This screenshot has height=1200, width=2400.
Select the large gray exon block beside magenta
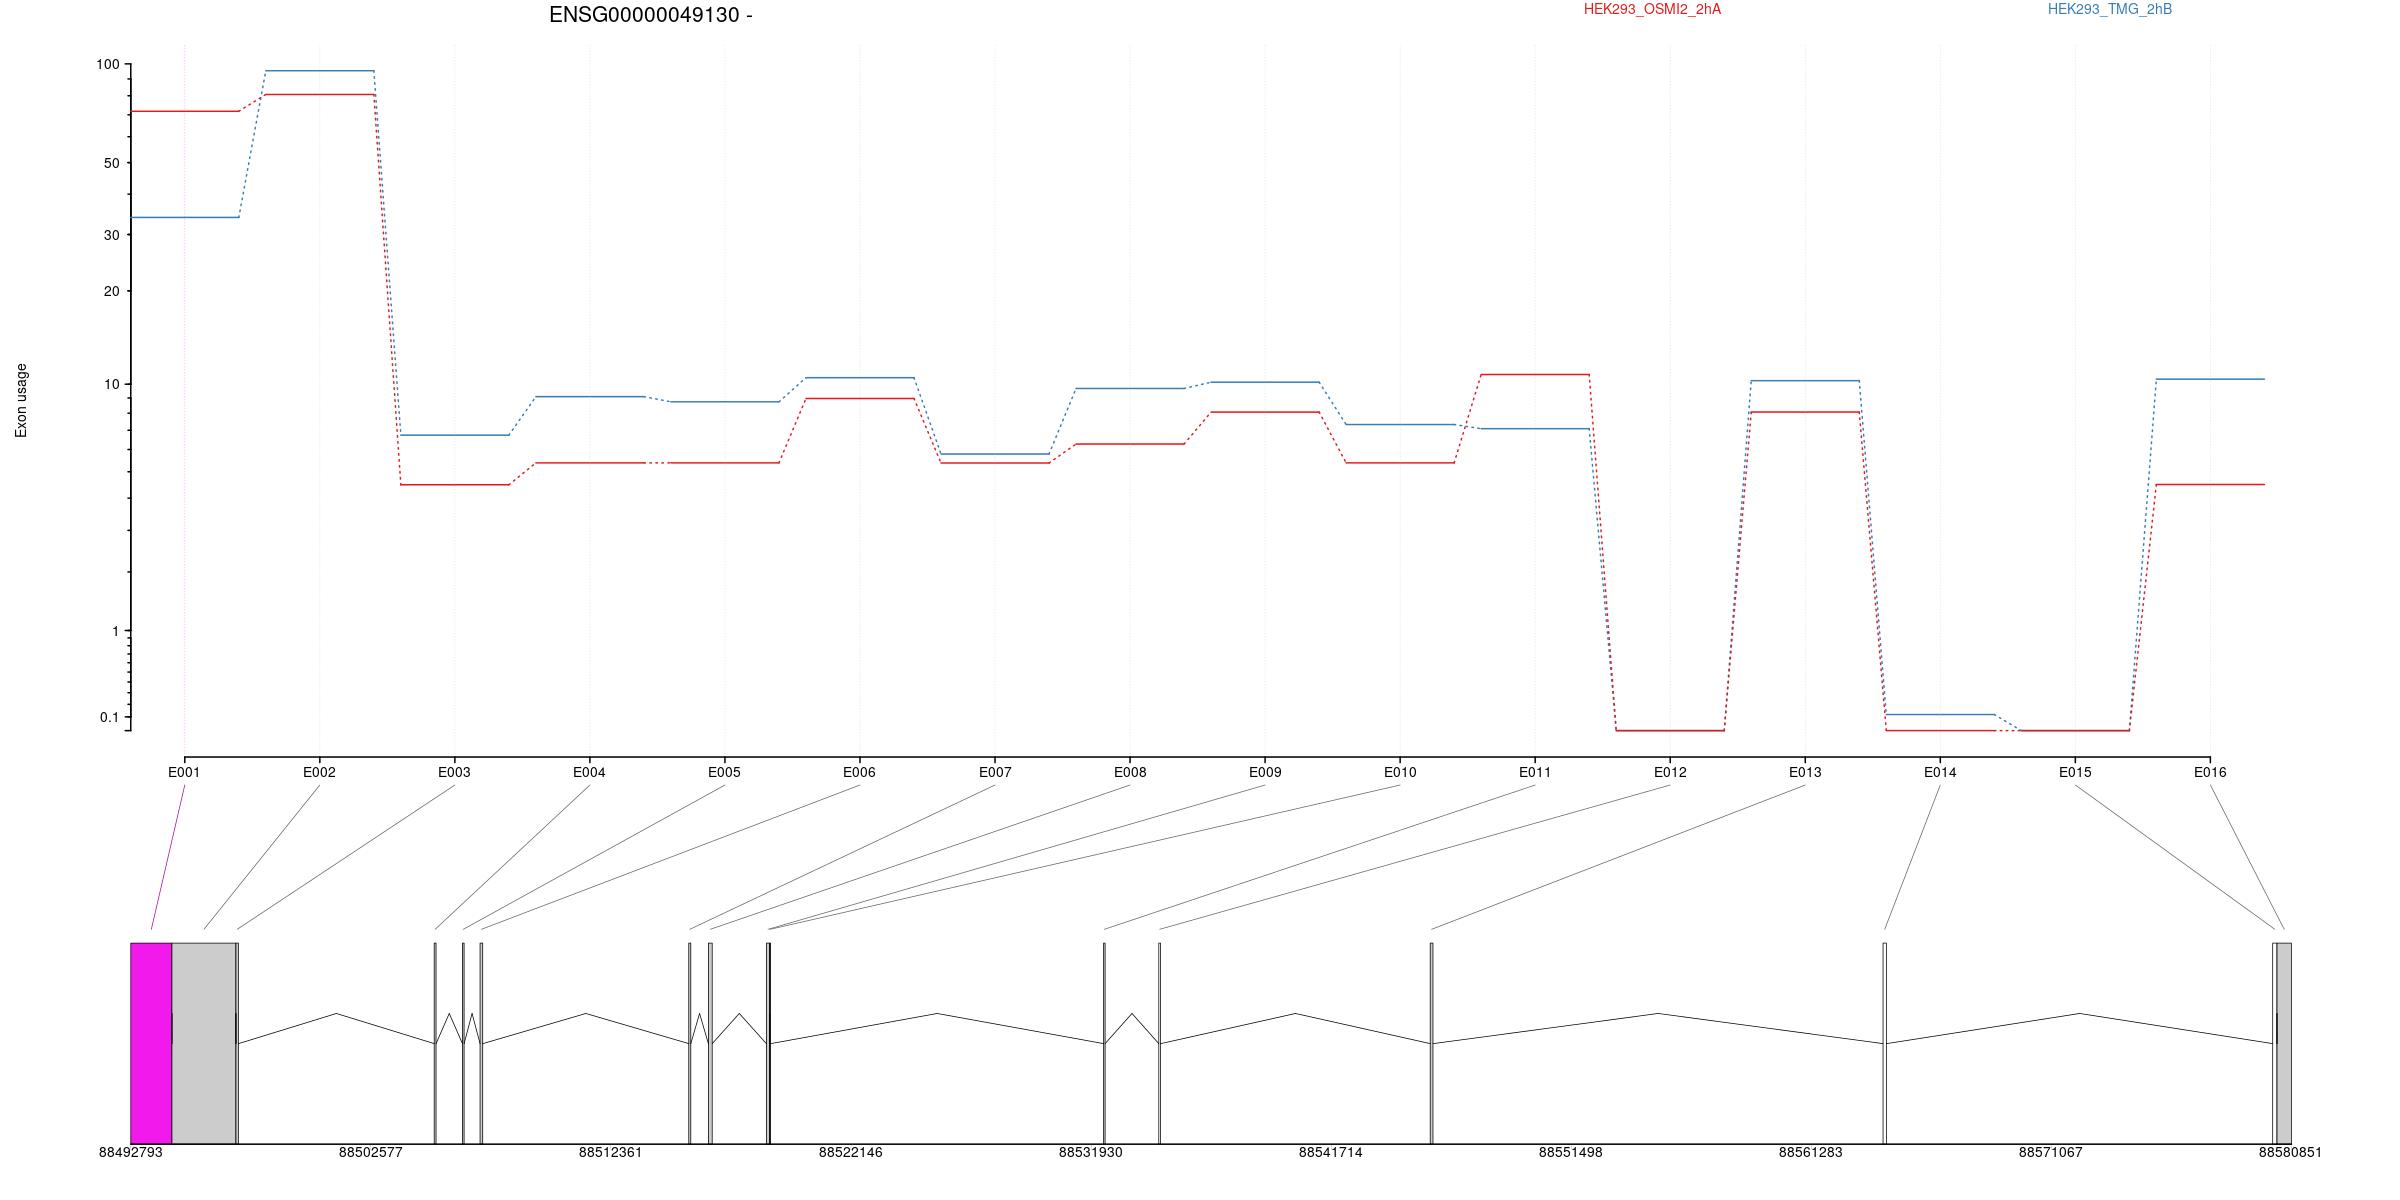pos(204,1043)
